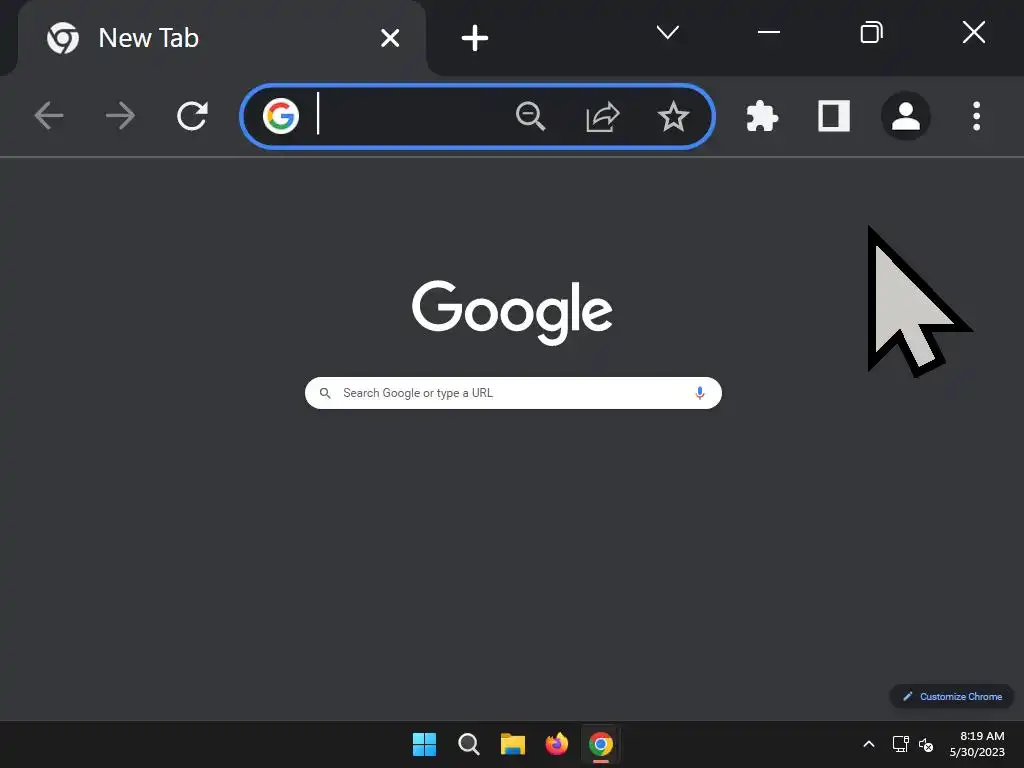Open Chrome's three-dot menu
Image resolution: width=1024 pixels, height=768 pixels.
976,116
